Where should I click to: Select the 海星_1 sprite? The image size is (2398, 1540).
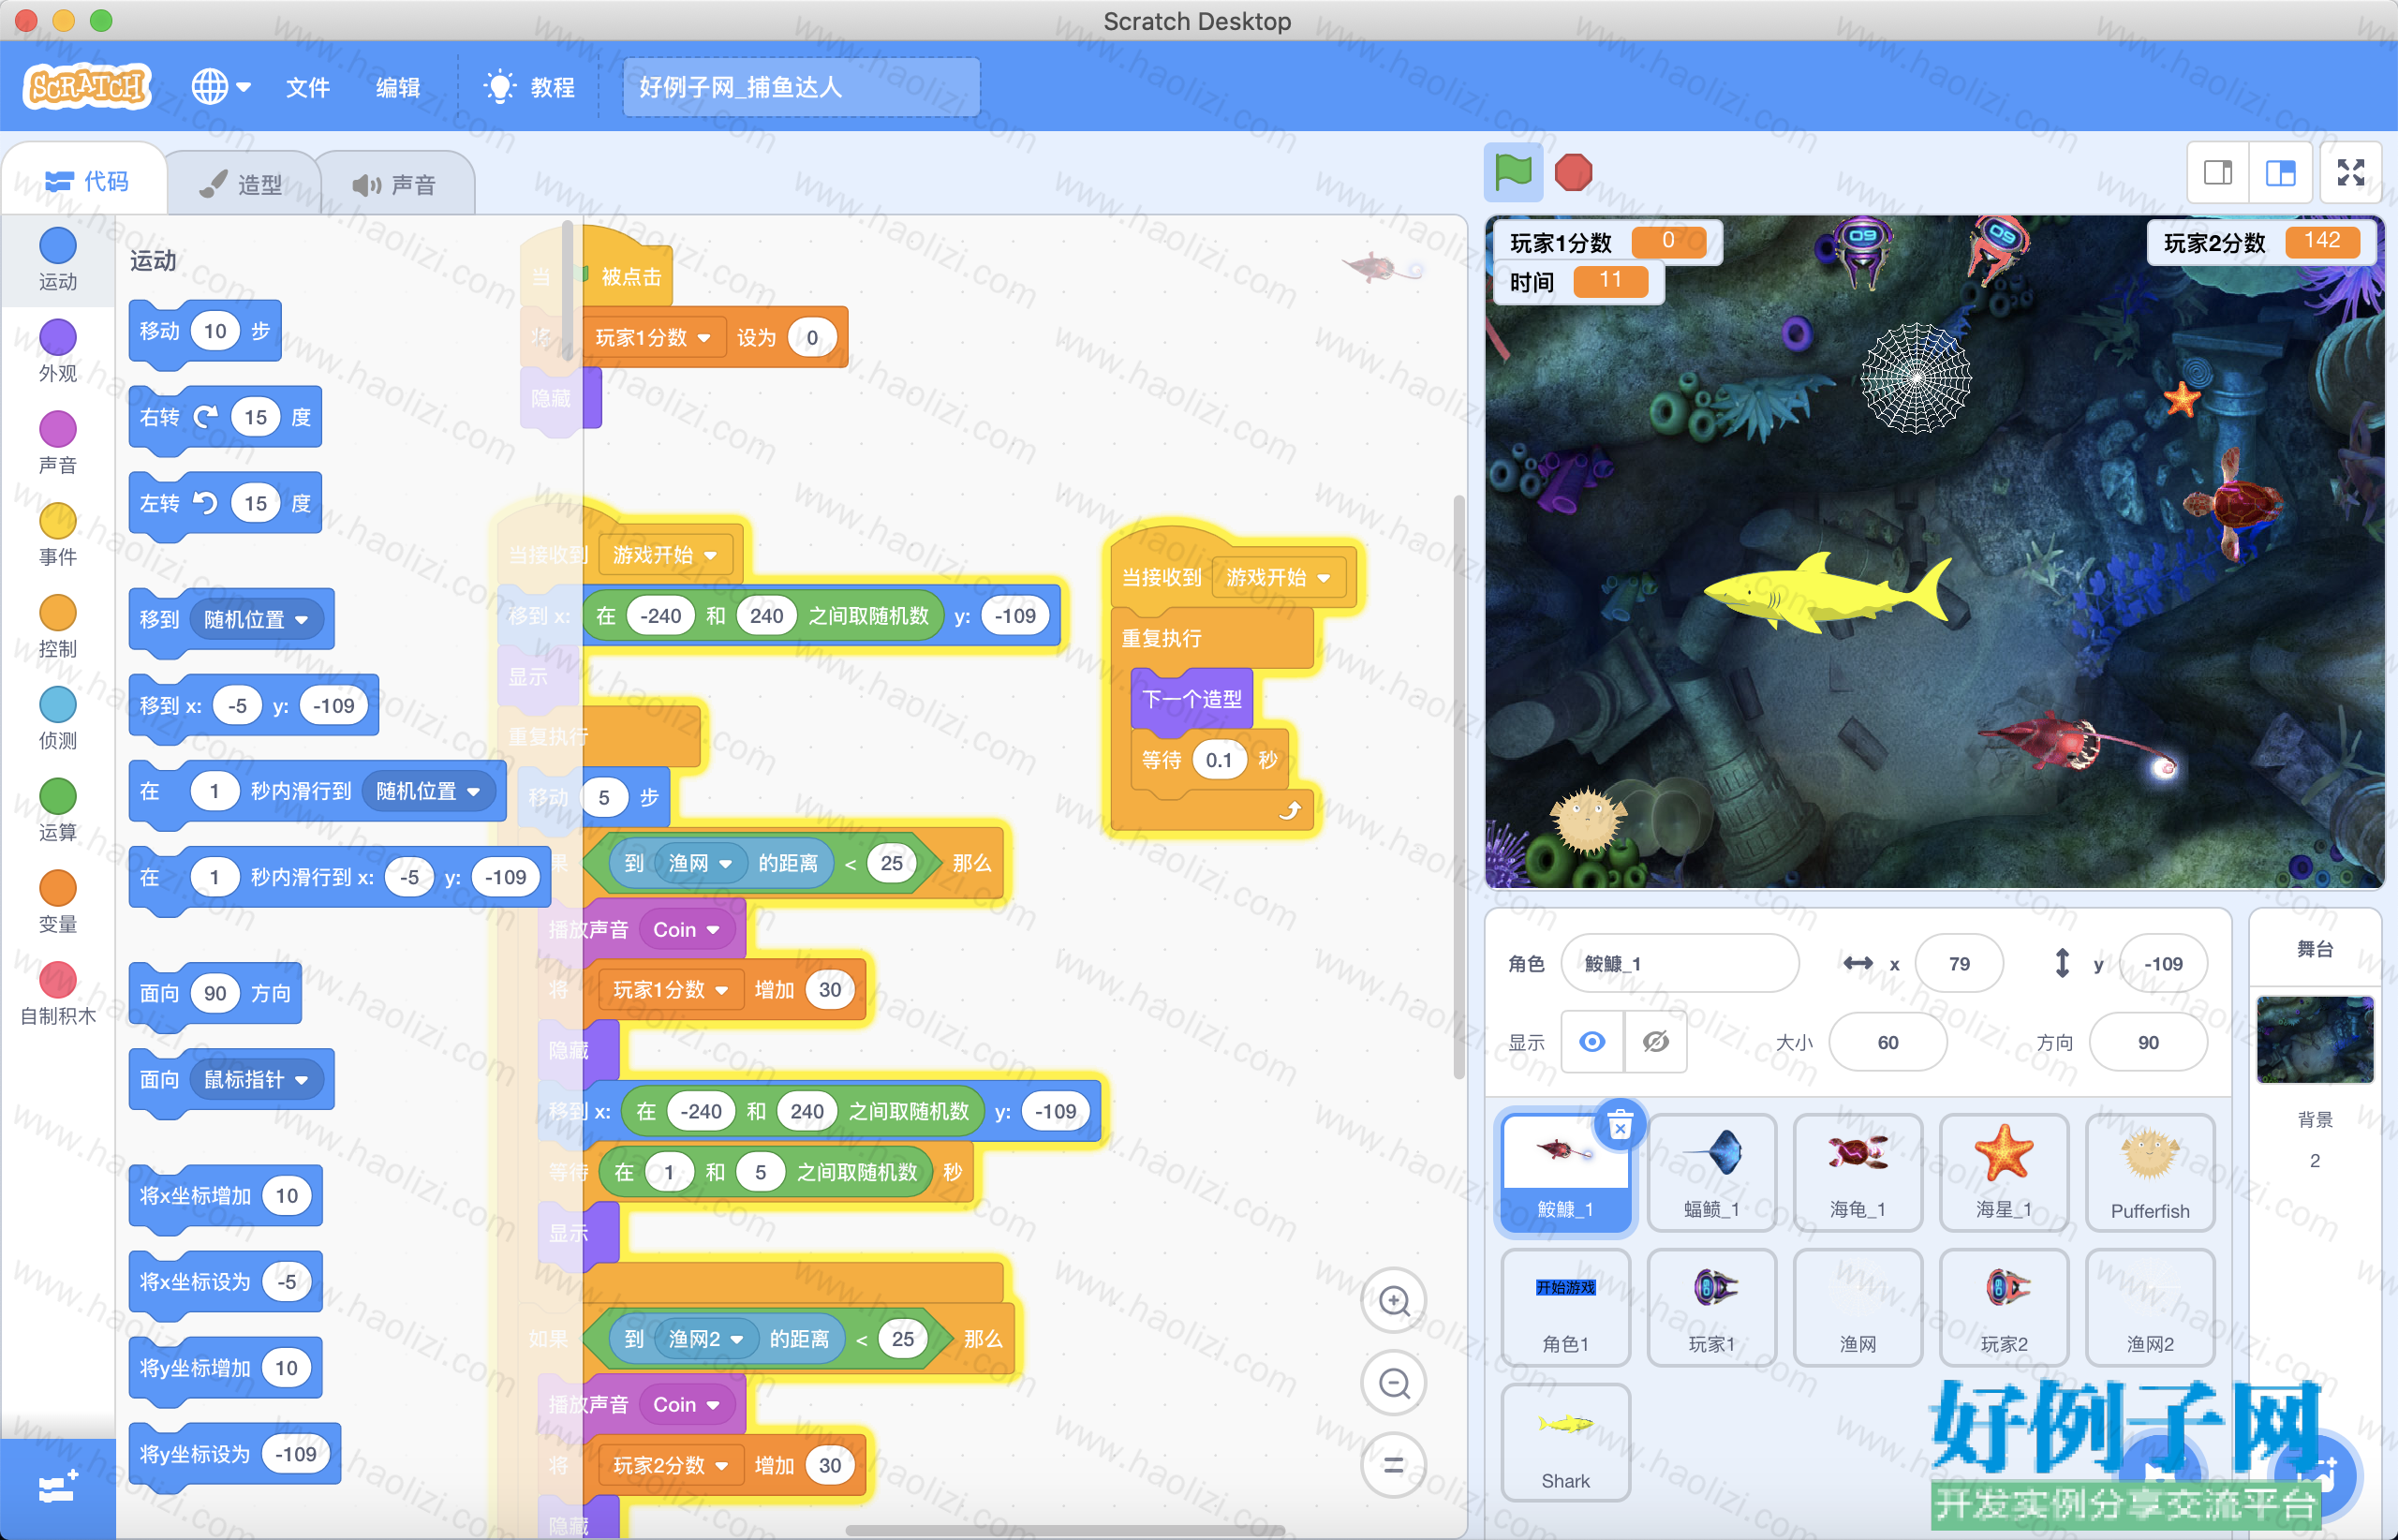tap(2003, 1172)
